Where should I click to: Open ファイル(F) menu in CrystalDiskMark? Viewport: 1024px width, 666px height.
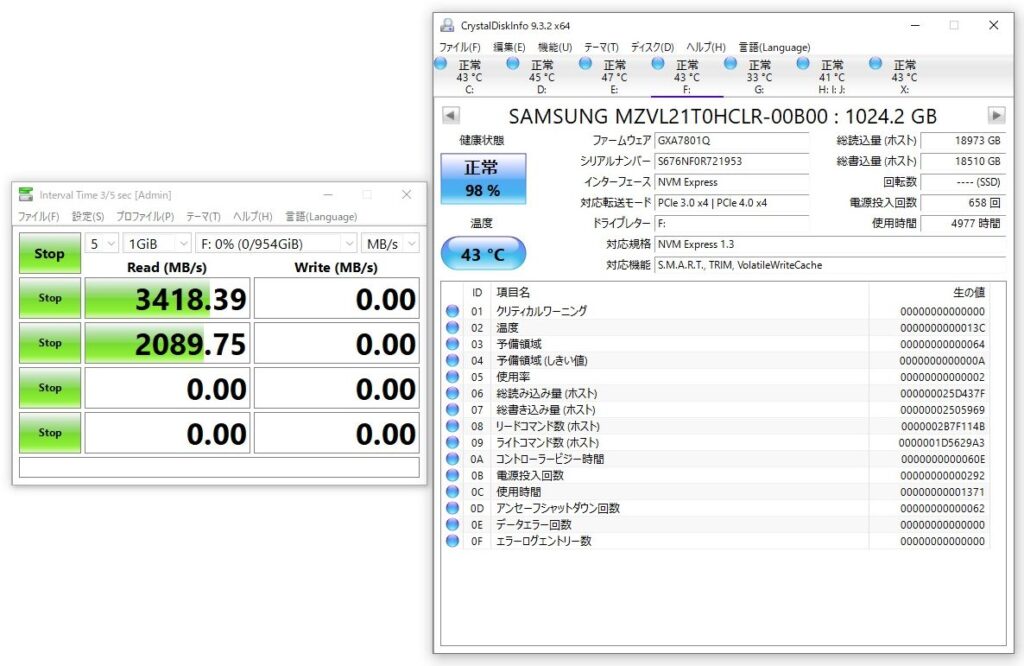point(39,216)
